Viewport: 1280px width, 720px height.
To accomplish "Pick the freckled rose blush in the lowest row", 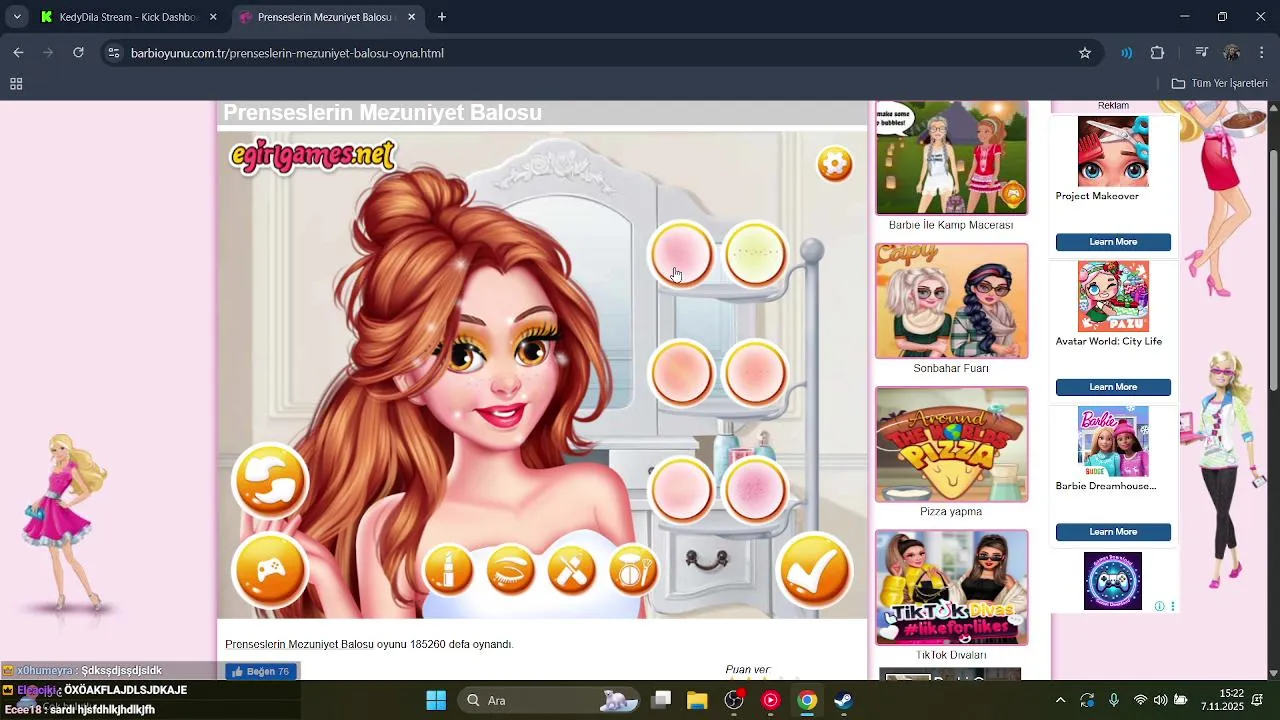I will click(x=755, y=490).
